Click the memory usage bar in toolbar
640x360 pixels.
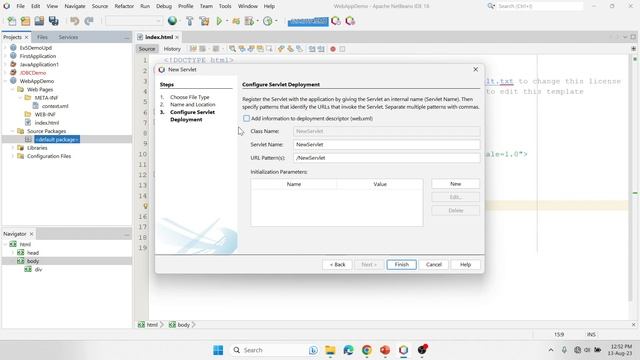pos(308,22)
